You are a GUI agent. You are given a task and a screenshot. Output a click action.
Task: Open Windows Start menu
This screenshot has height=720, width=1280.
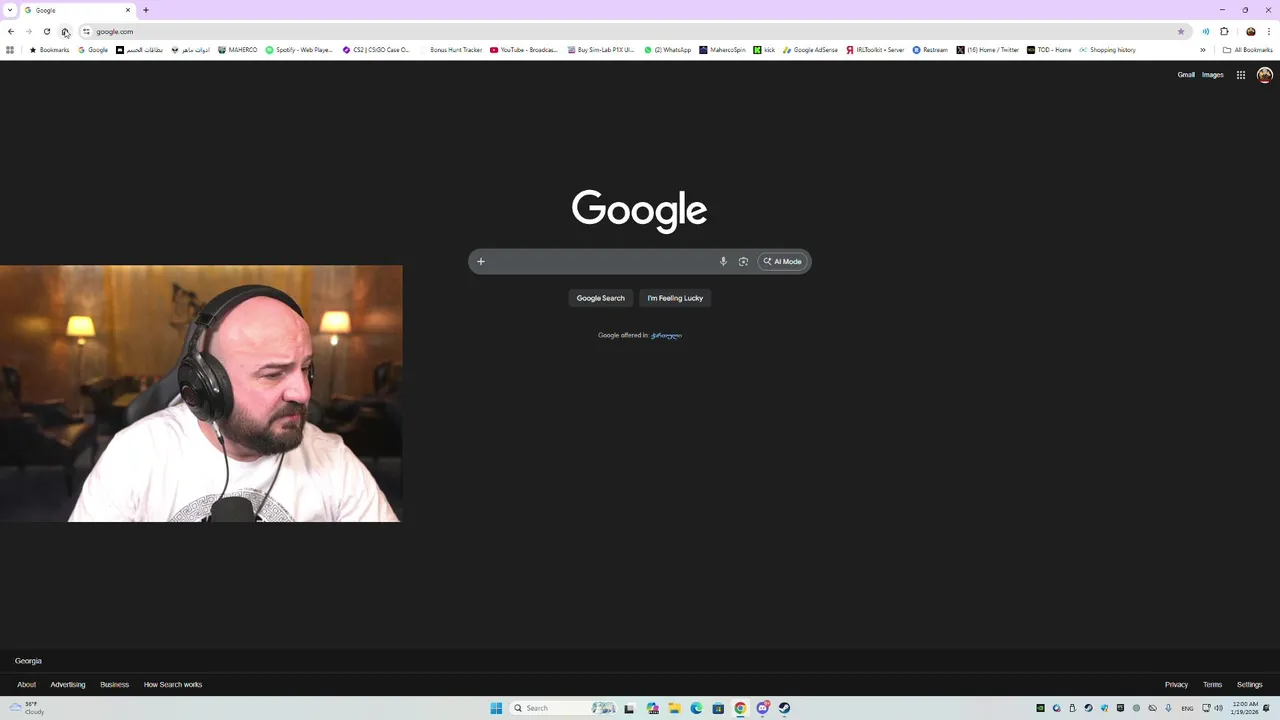pos(496,708)
